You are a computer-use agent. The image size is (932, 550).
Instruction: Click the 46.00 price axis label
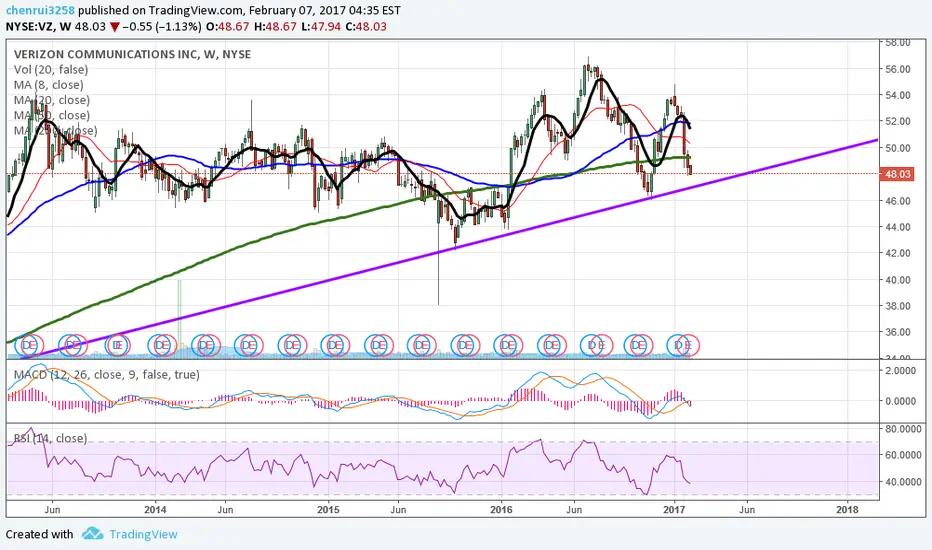pyautogui.click(x=898, y=201)
